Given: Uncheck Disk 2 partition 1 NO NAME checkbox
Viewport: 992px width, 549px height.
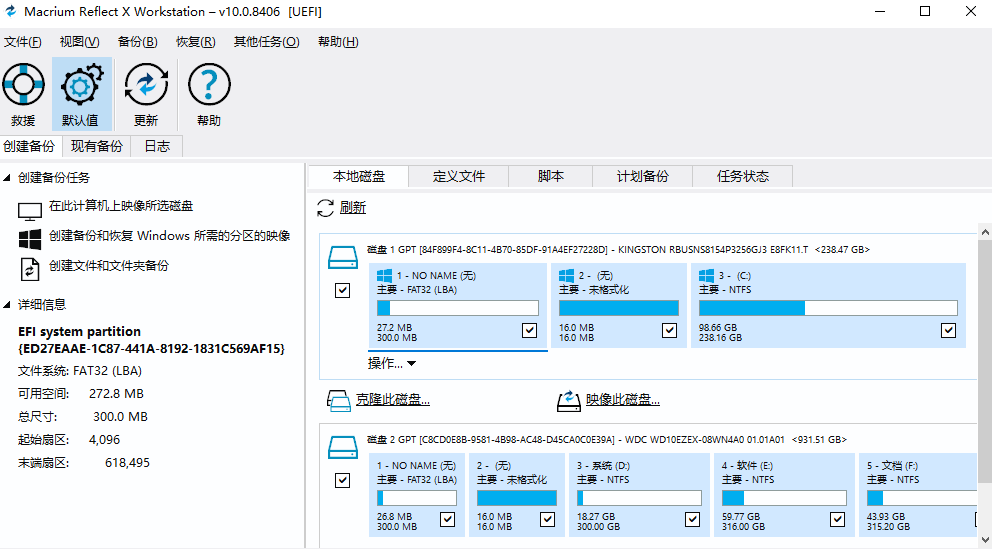Looking at the screenshot, I should pyautogui.click(x=447, y=519).
